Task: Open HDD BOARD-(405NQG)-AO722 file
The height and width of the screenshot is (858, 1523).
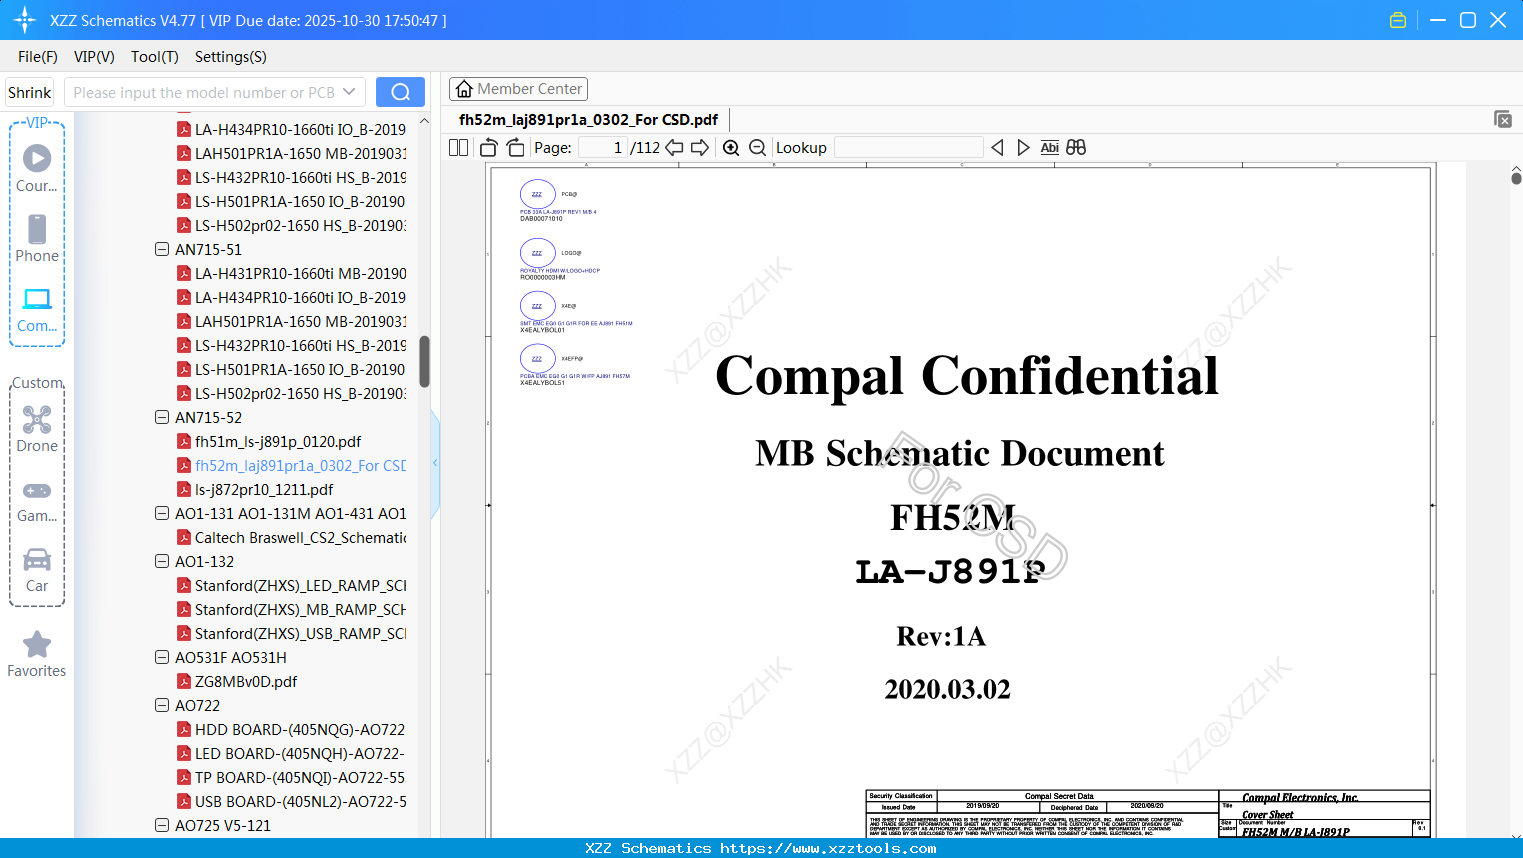Action: click(292, 729)
